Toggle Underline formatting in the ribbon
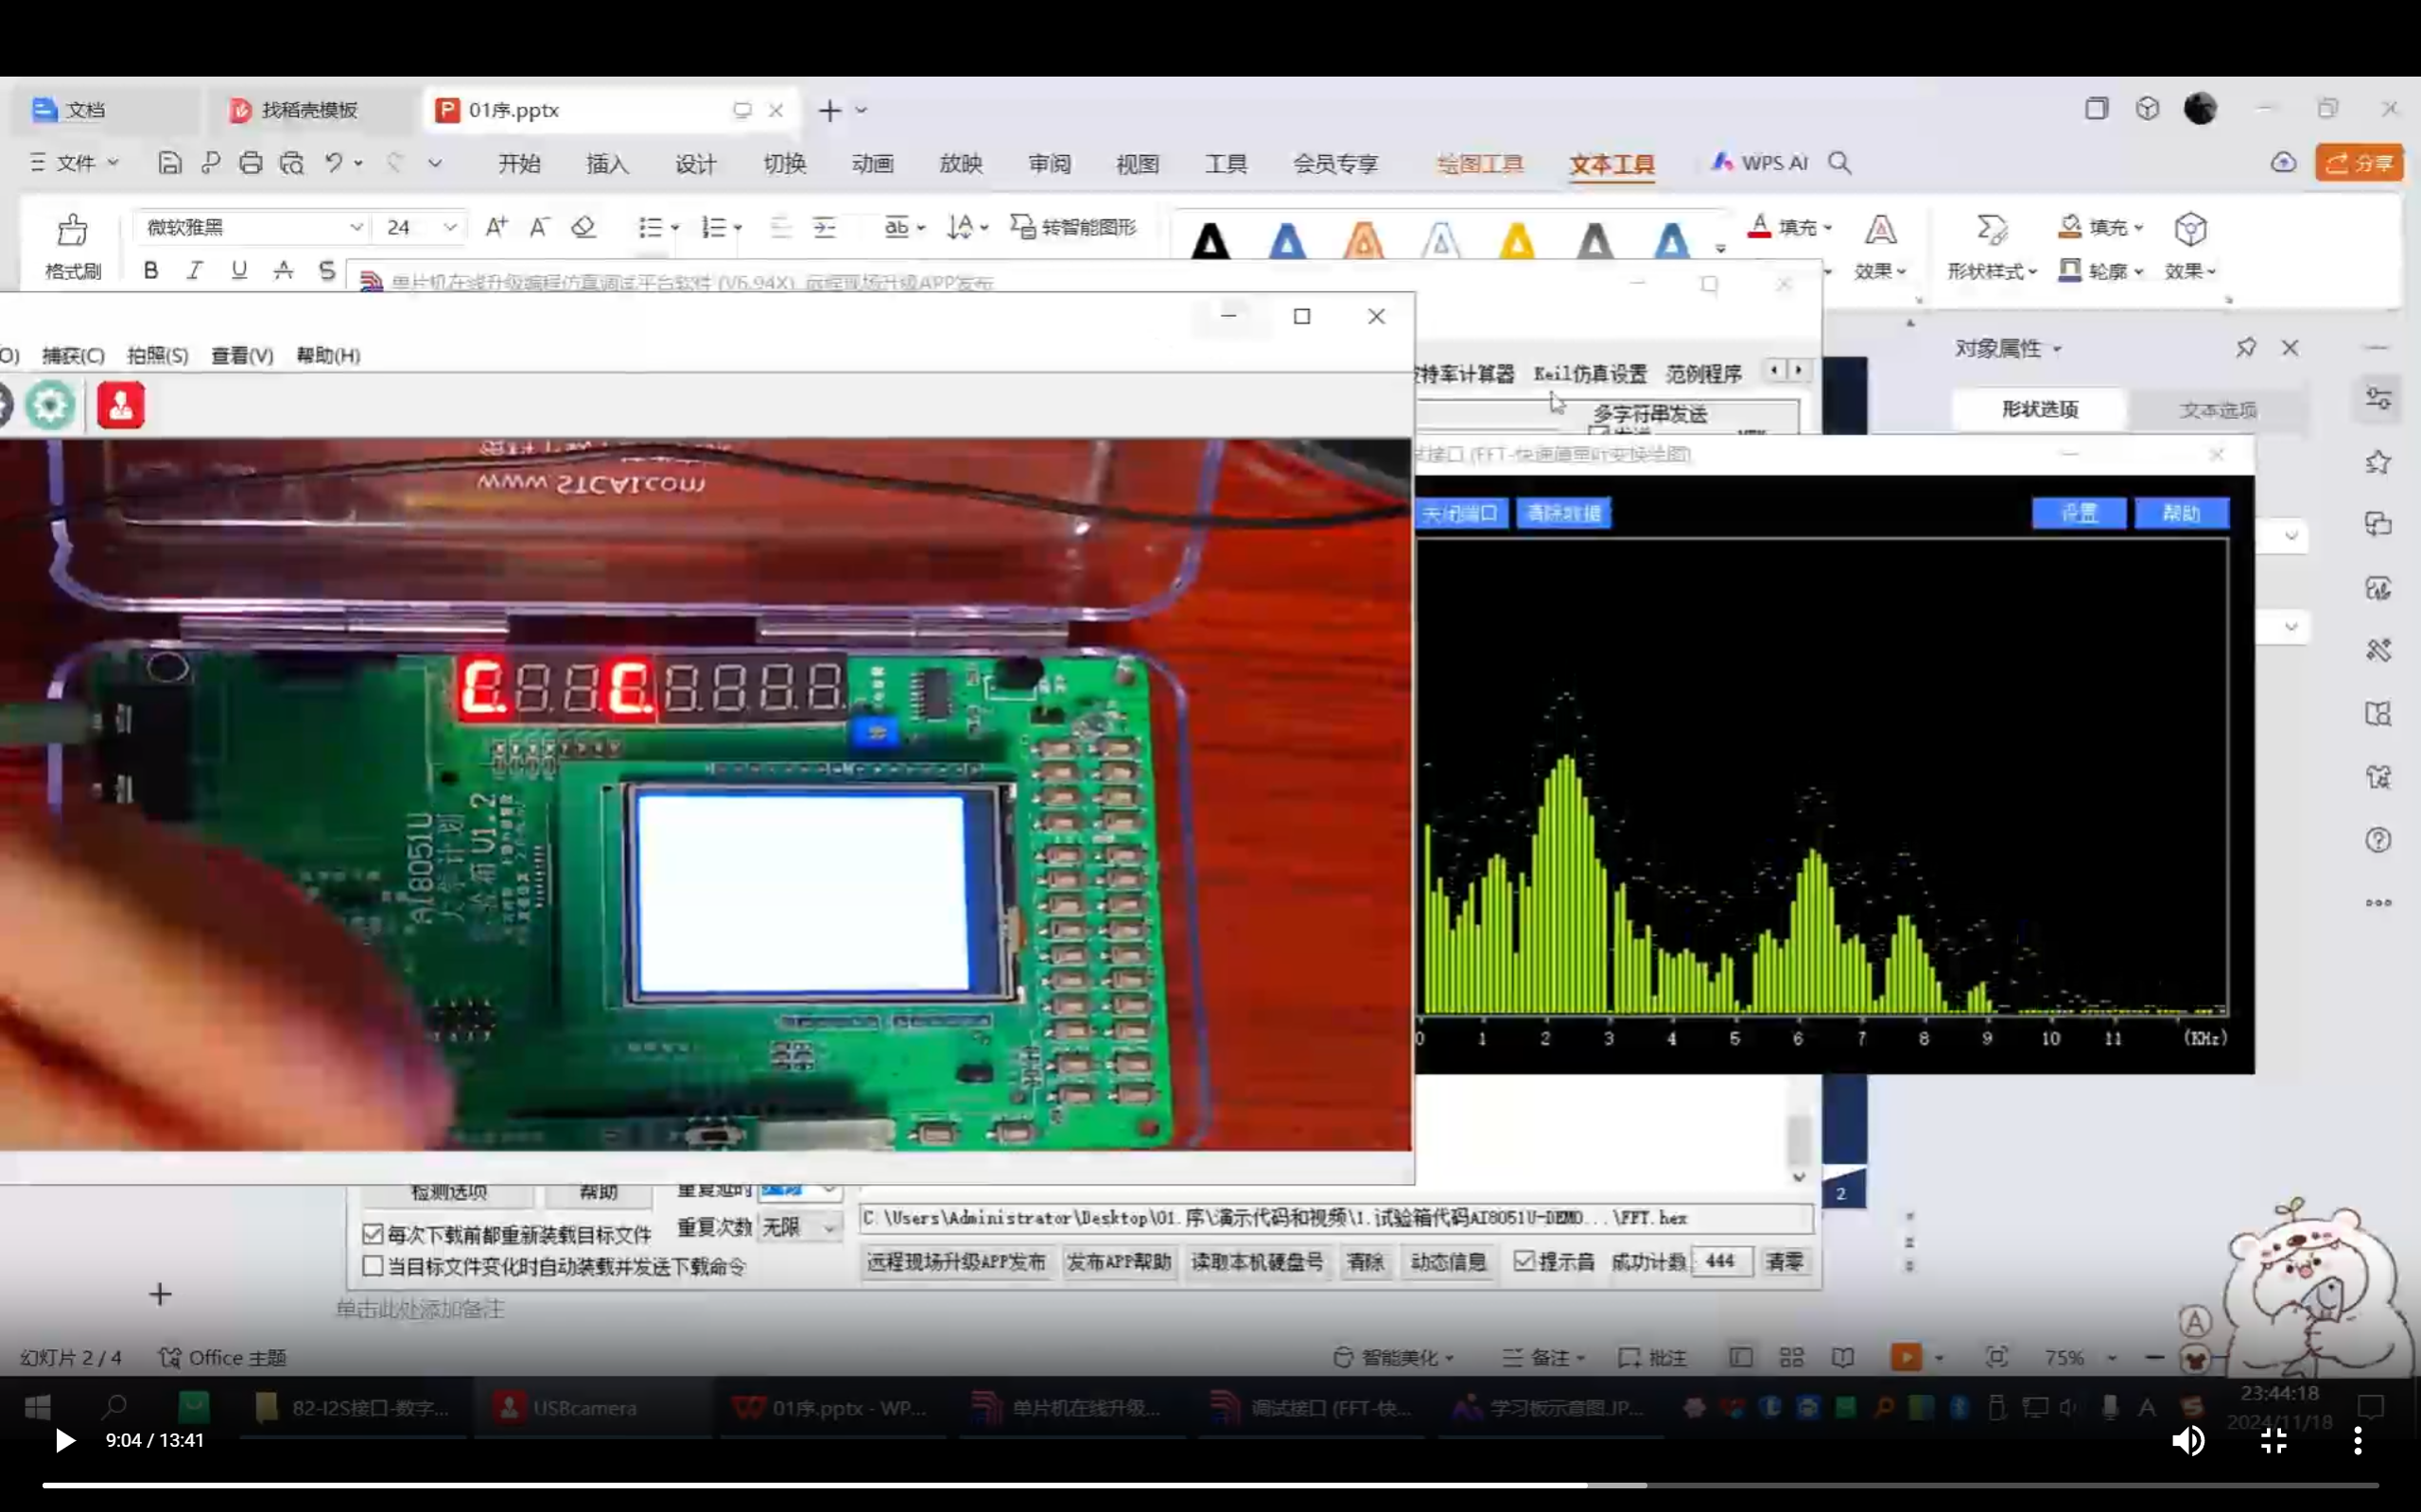Image resolution: width=2421 pixels, height=1512 pixels. click(x=239, y=270)
